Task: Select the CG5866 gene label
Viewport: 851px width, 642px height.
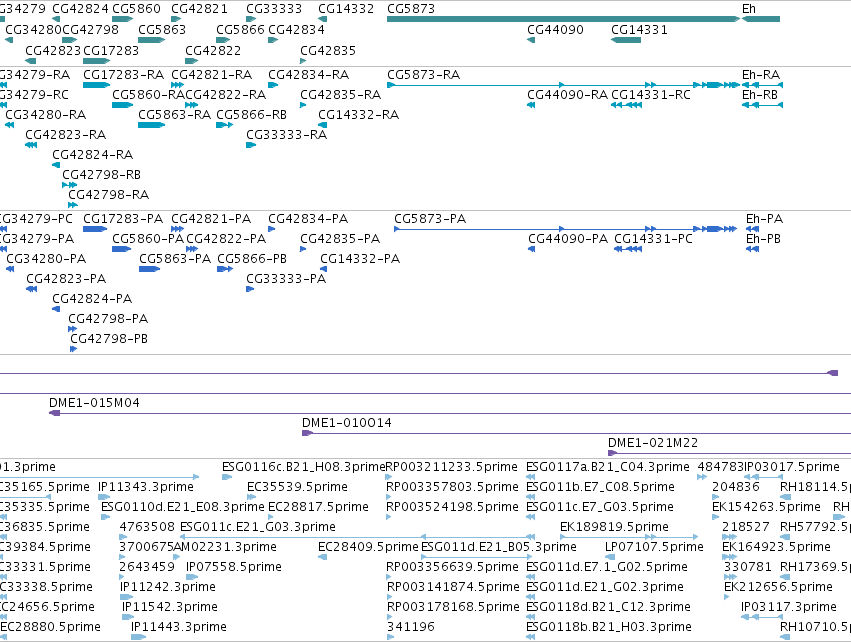Action: point(240,29)
